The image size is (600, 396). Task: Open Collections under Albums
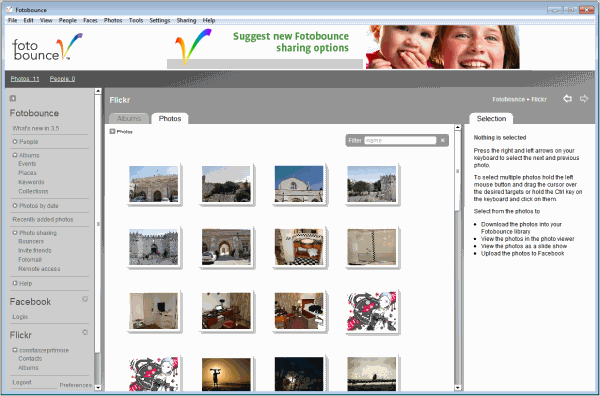click(33, 191)
